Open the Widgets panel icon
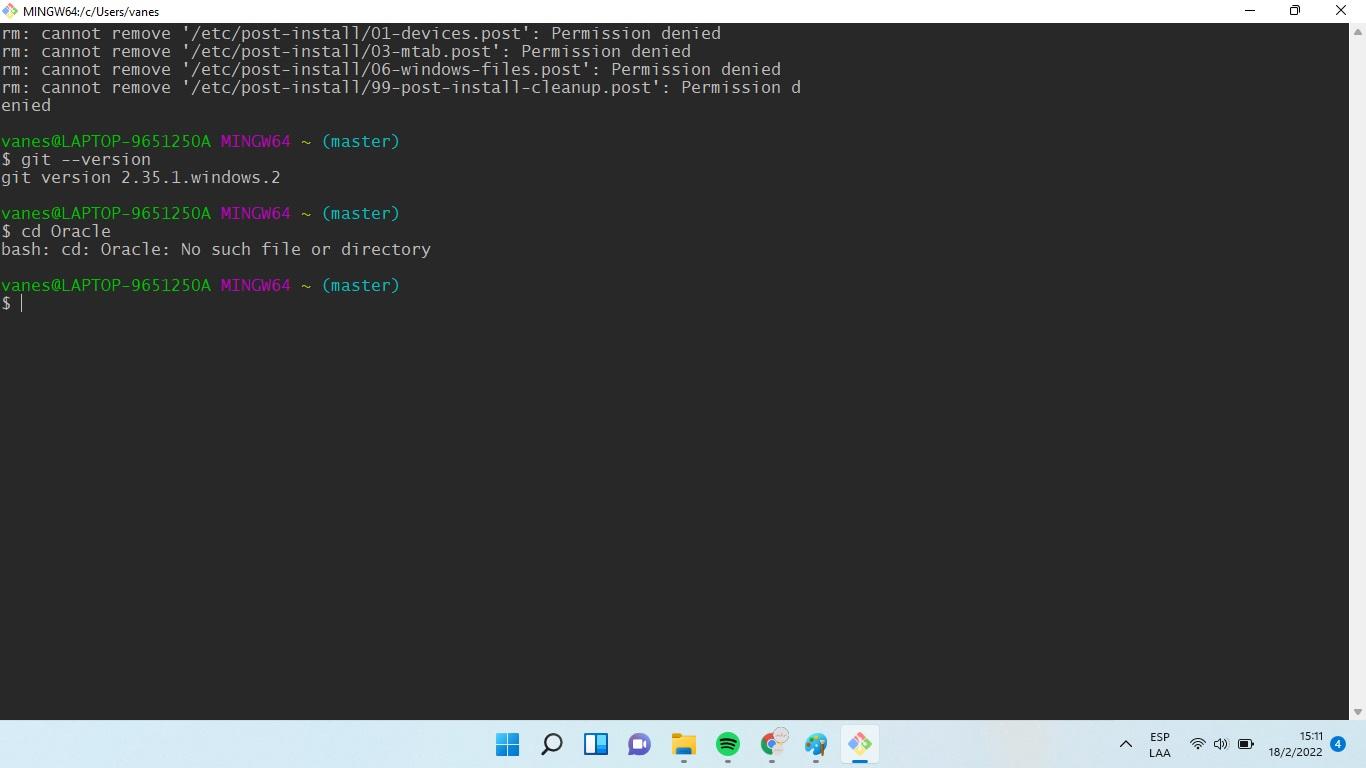The width and height of the screenshot is (1366, 768). pos(596,744)
